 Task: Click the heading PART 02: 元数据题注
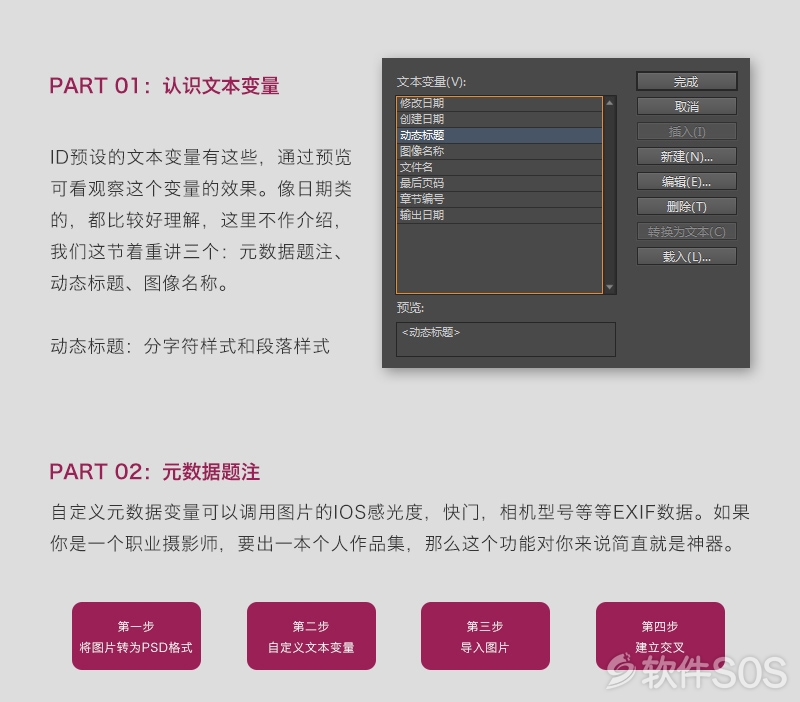pyautogui.click(x=155, y=472)
